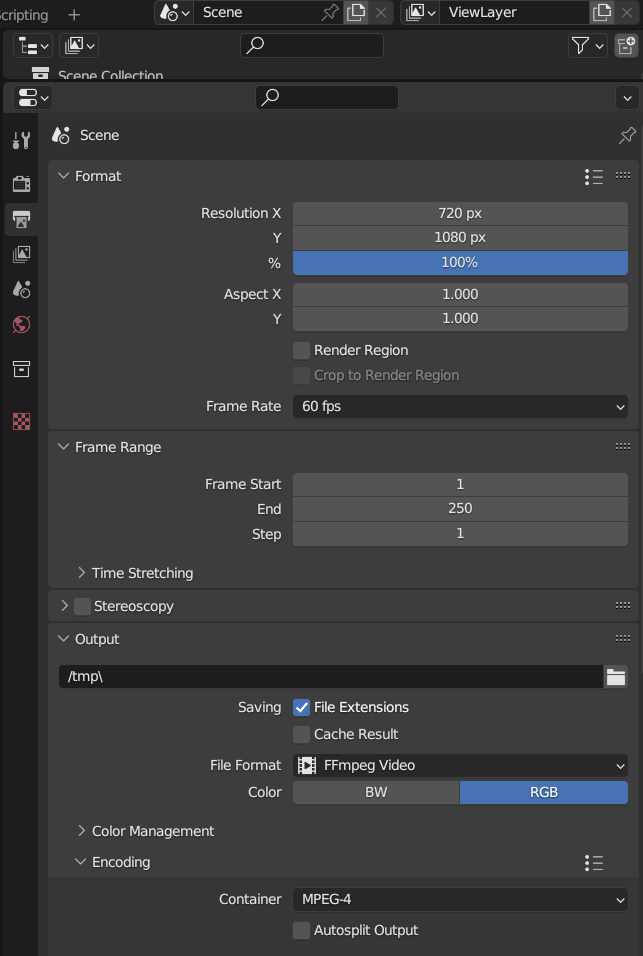Screen dimensions: 643x956
Task: Pin the Scene properties with the pin icon
Action: [x=626, y=135]
